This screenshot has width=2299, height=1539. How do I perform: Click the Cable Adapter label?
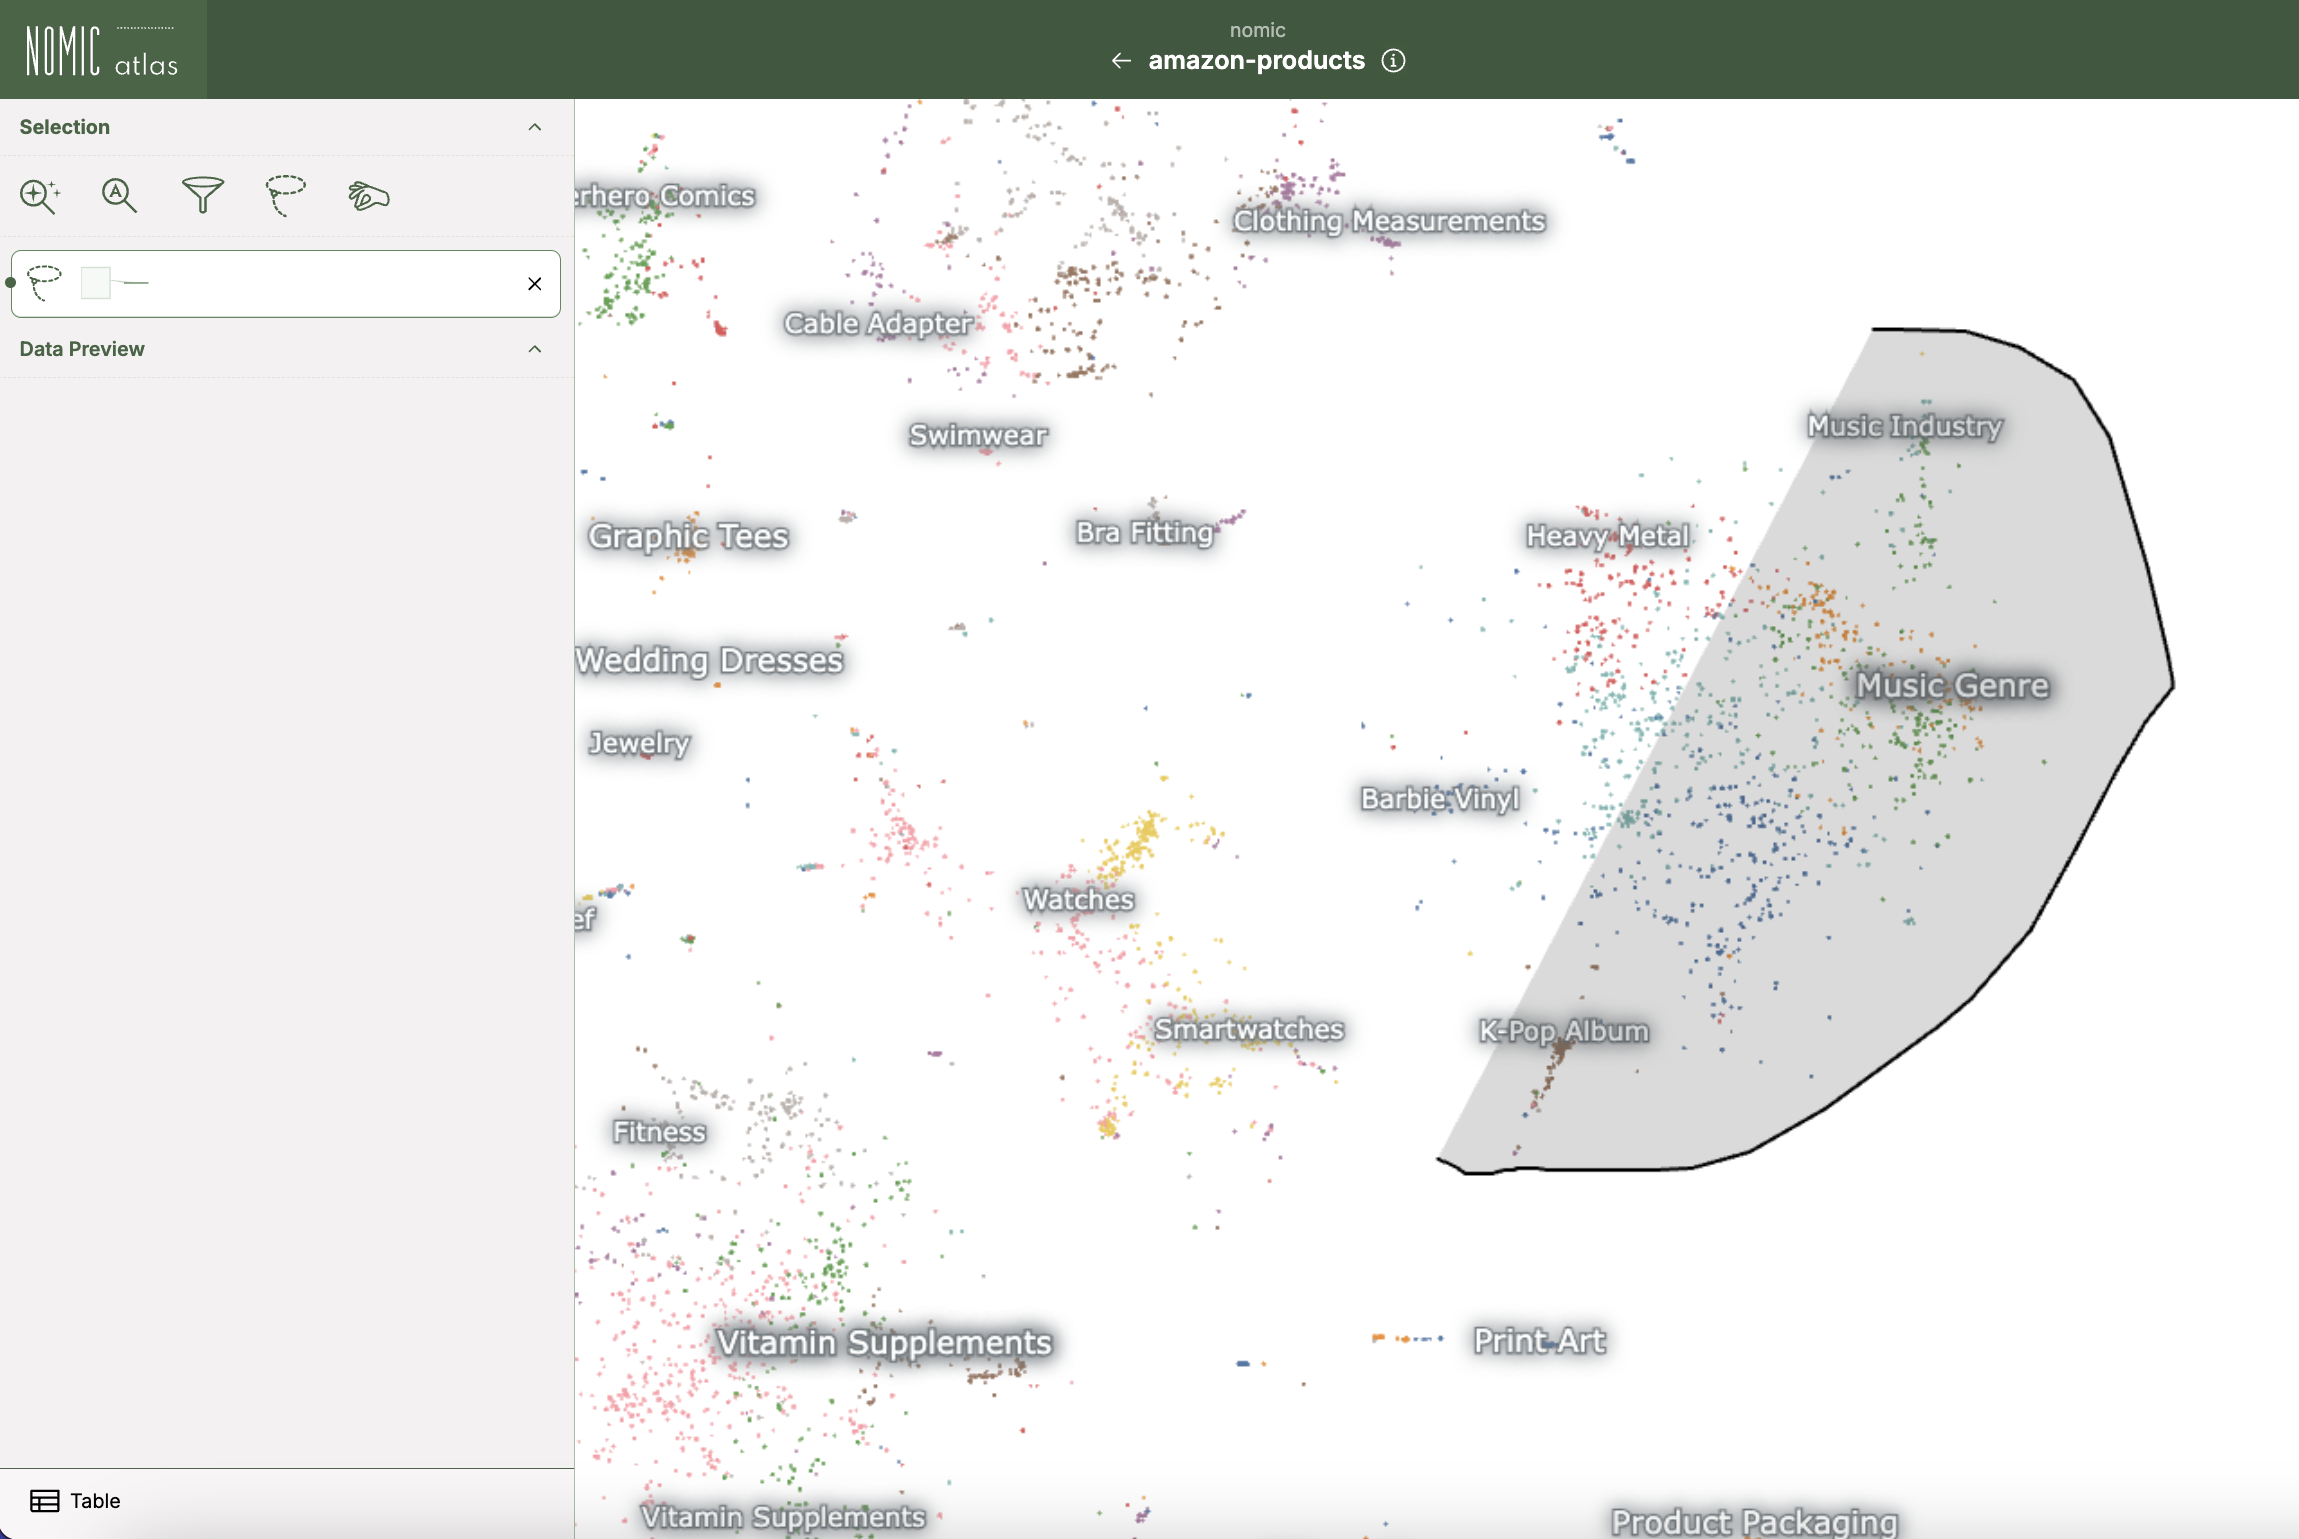pyautogui.click(x=878, y=323)
